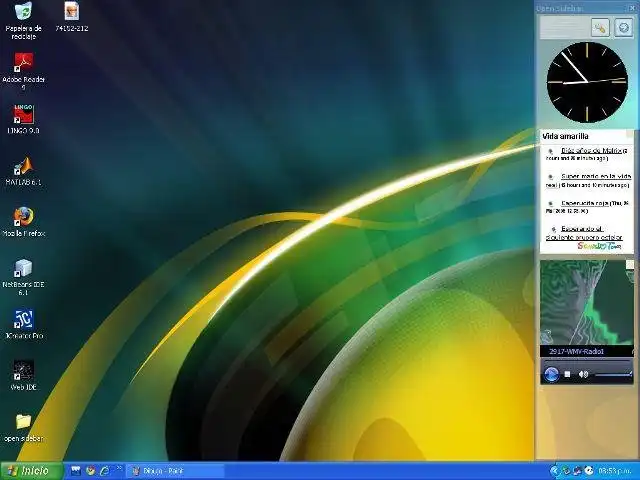
Task: Open the Inicio start menu
Action: [x=31, y=471]
